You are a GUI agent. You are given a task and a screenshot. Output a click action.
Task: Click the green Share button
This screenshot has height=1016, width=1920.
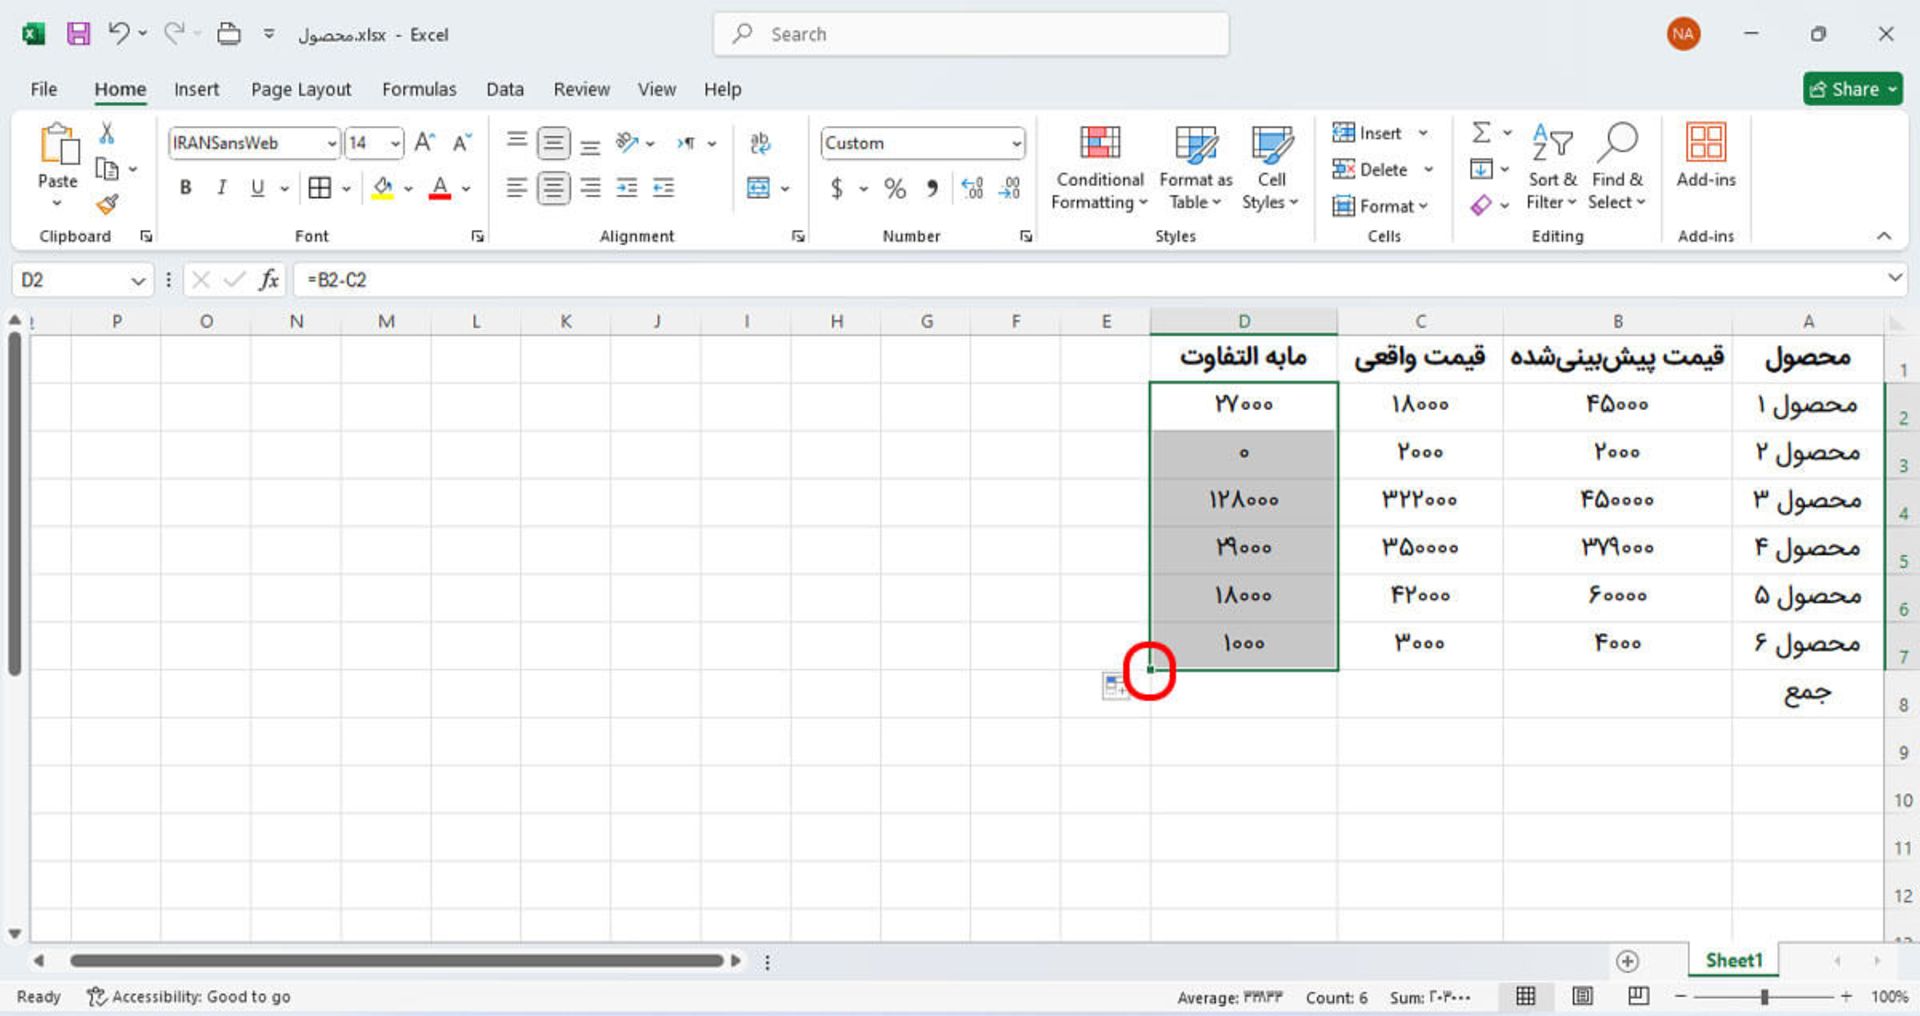tap(1852, 89)
